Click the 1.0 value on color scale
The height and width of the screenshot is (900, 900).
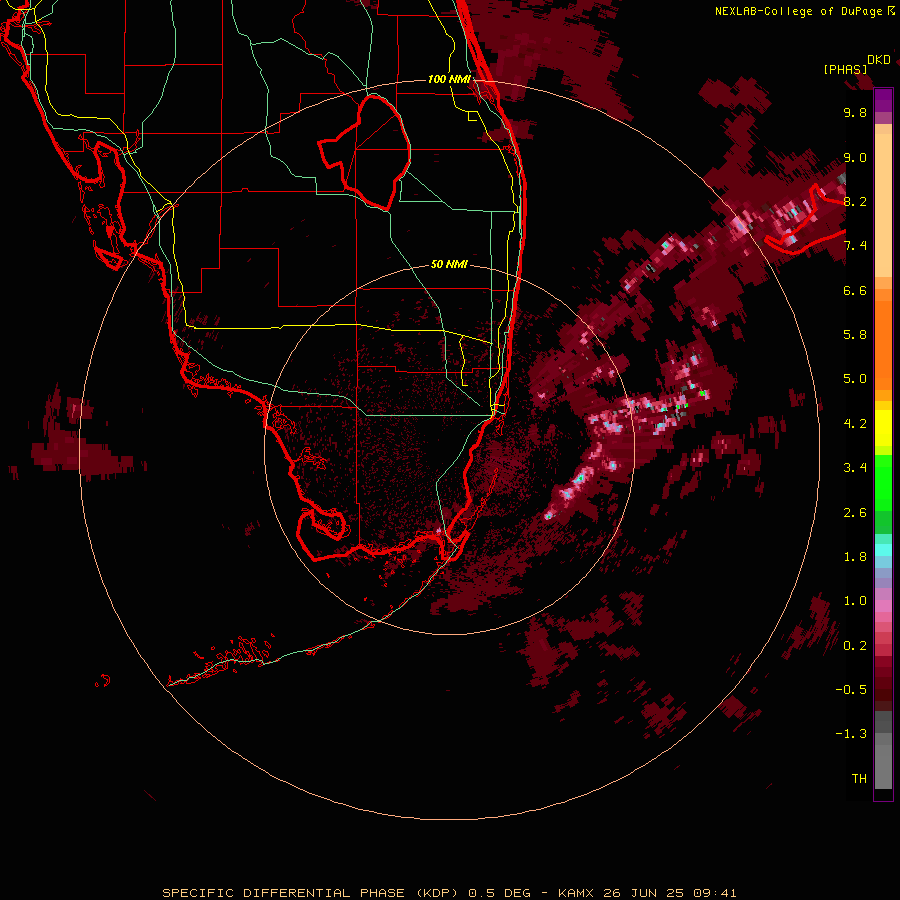855,601
